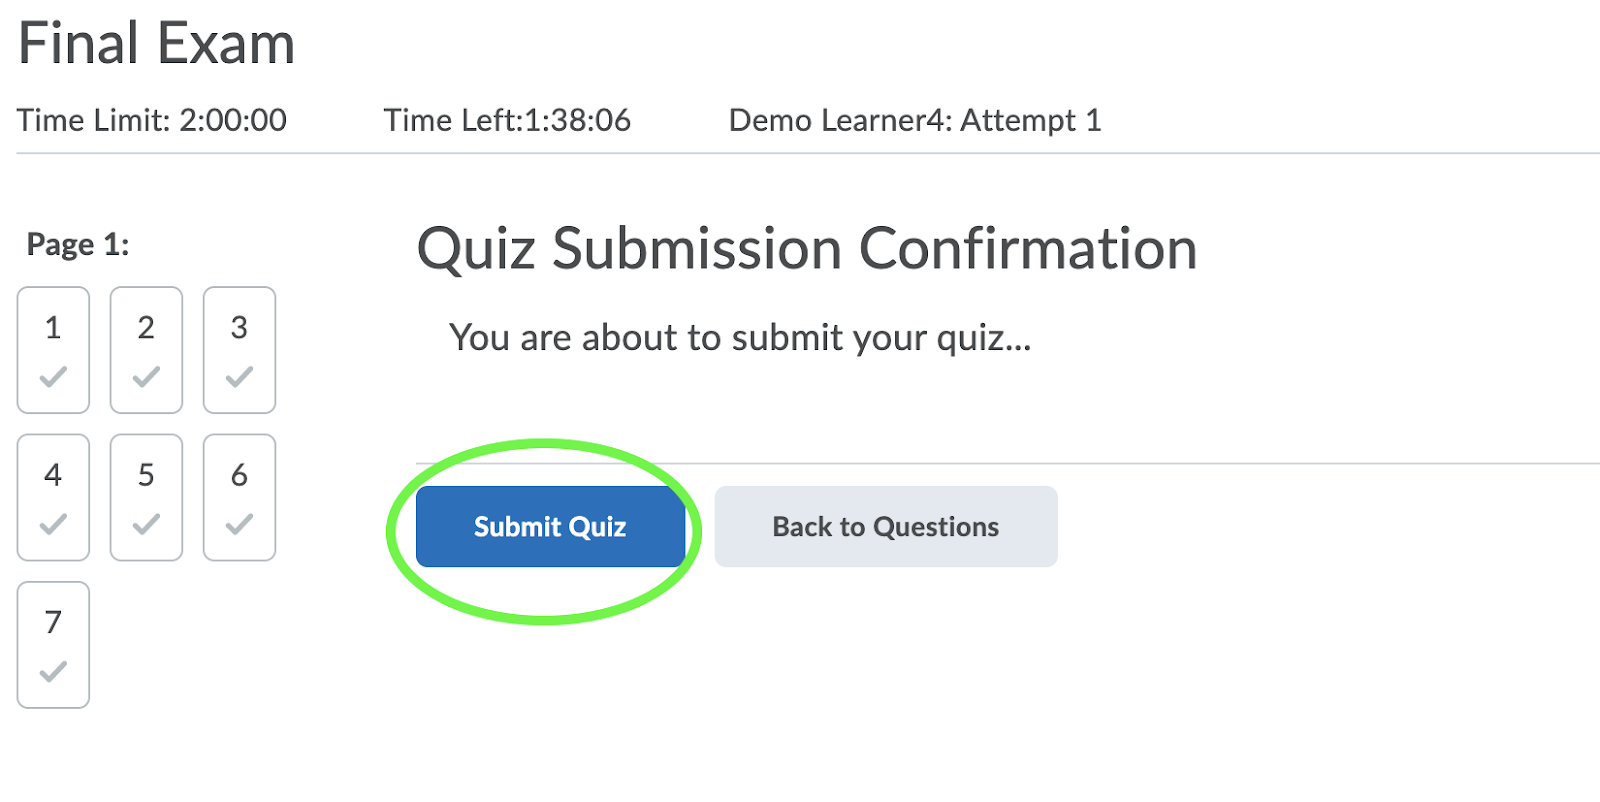Click the Quiz Submission Confirmation heading
This screenshot has height=802, width=1600.
807,248
